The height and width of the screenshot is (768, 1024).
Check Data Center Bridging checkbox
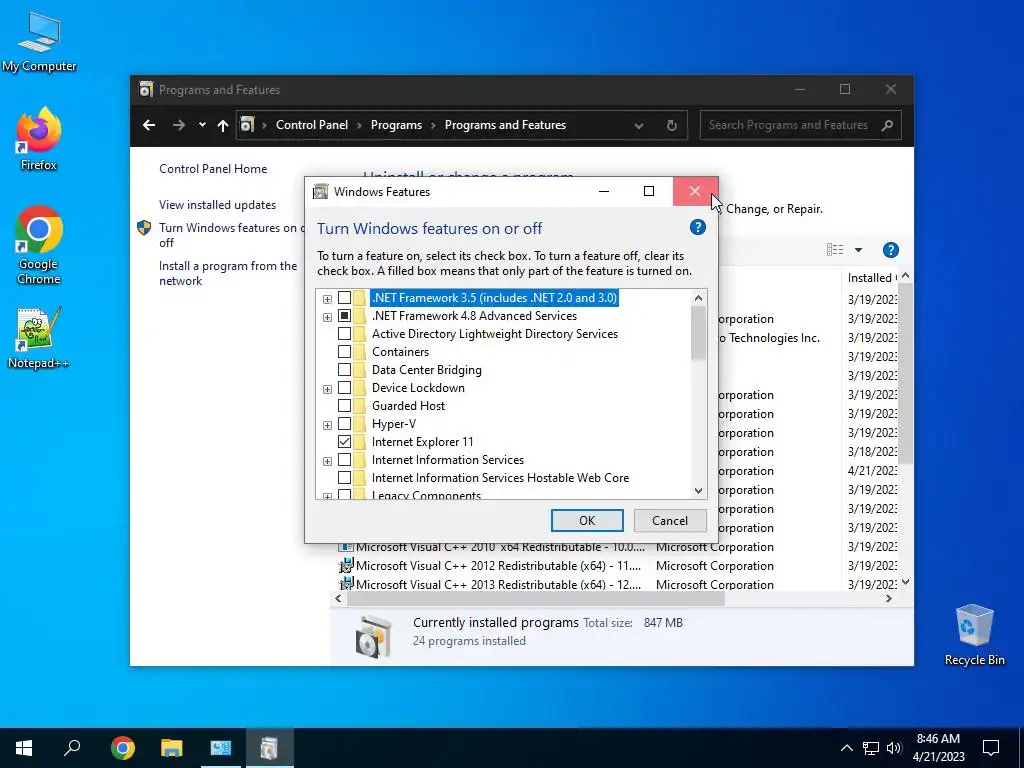pyautogui.click(x=344, y=370)
